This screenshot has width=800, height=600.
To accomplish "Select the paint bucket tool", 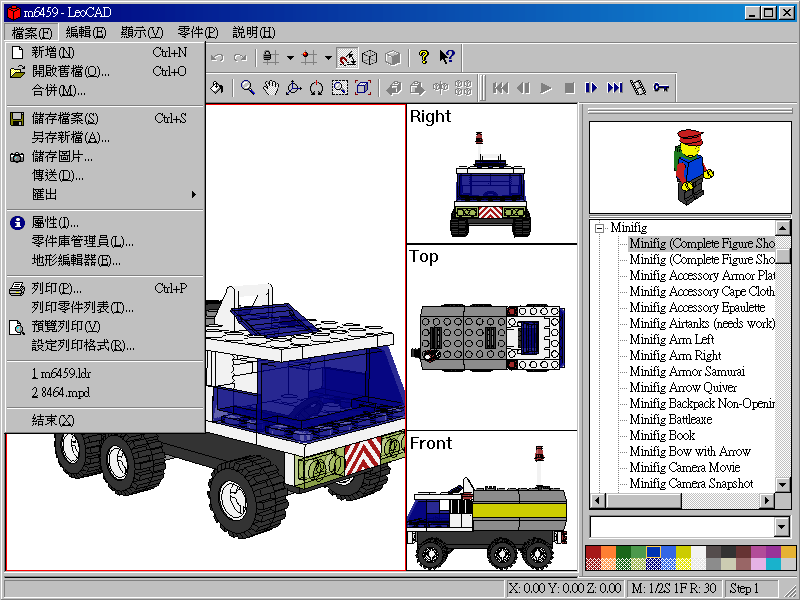I will click(x=216, y=87).
